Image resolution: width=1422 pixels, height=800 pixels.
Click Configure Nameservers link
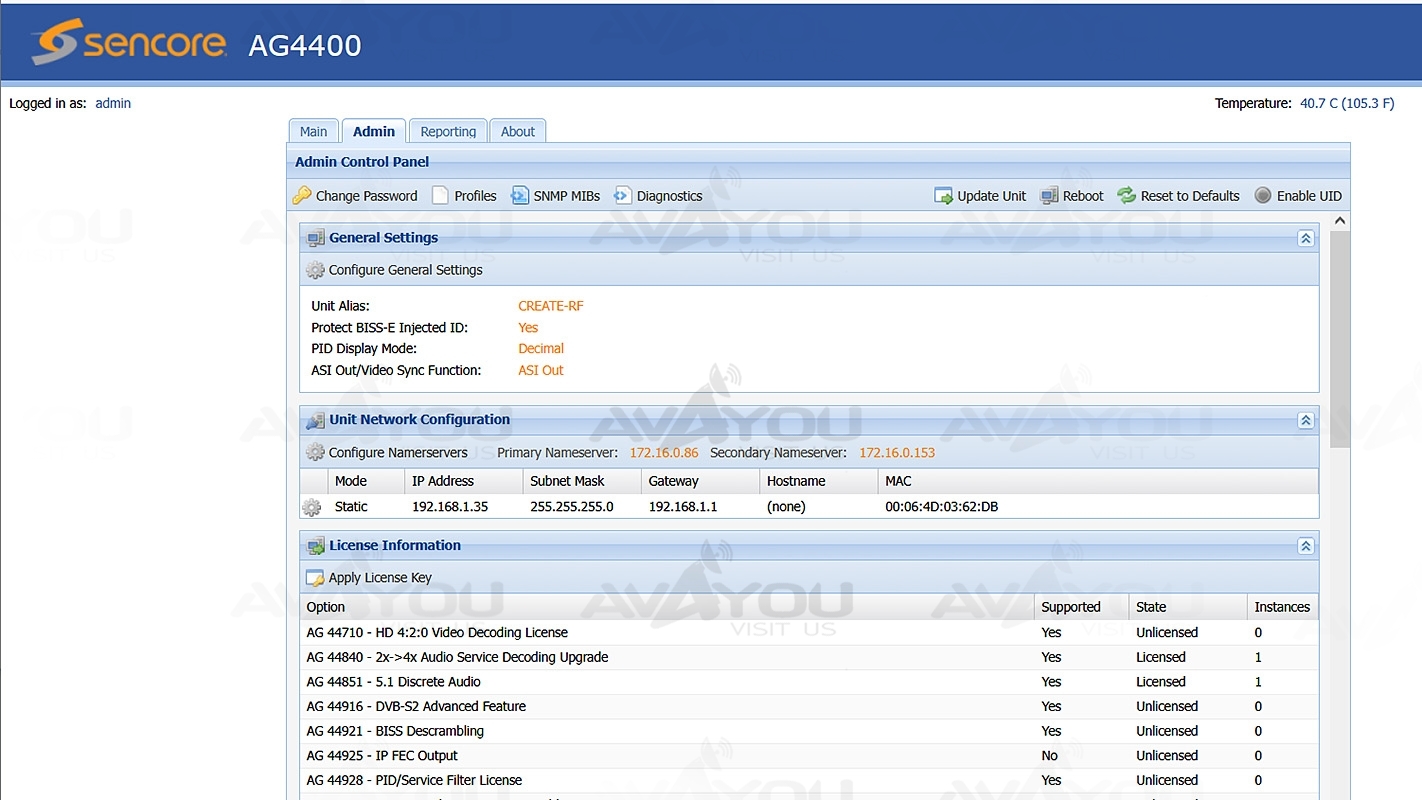pyautogui.click(x=397, y=453)
